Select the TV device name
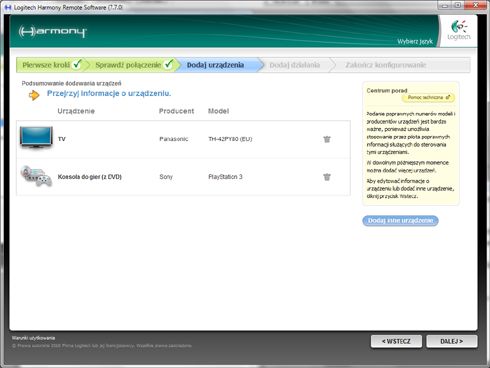This screenshot has width=490, height=368. [x=62, y=139]
